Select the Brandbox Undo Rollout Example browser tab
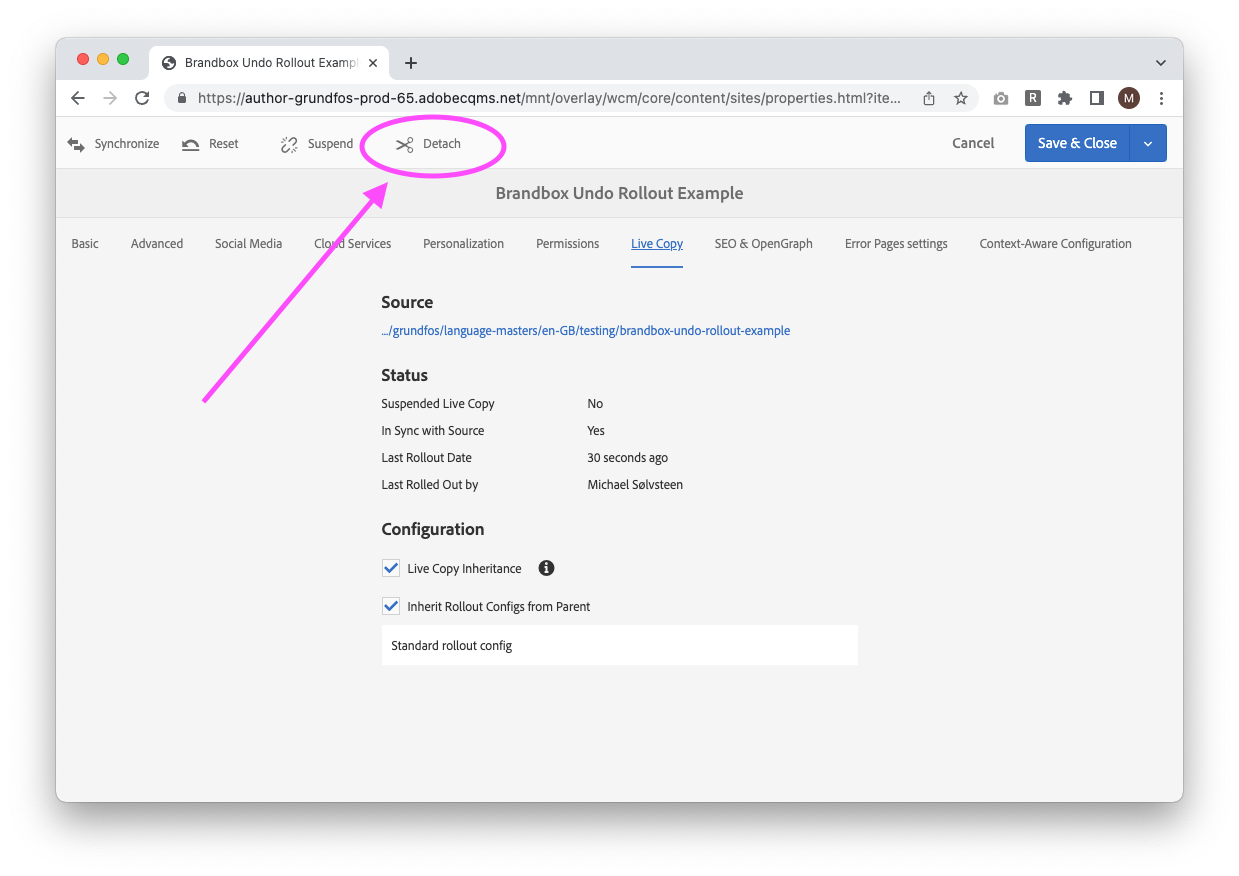Viewport: 1239px width, 876px height. click(x=269, y=62)
